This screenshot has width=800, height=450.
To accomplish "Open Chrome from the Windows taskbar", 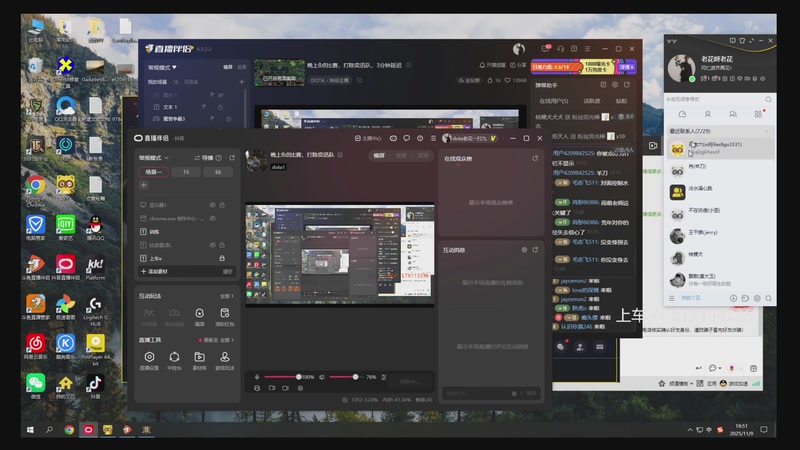I will point(69,430).
